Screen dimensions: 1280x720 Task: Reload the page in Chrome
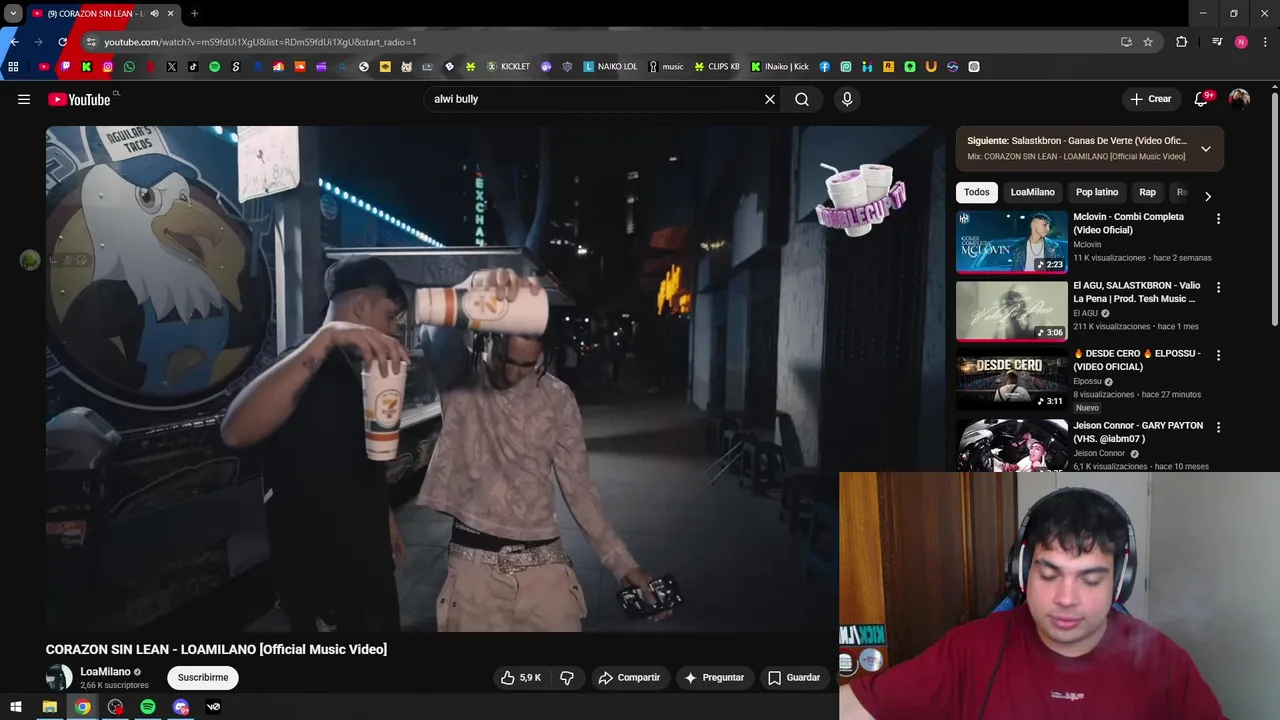click(x=62, y=42)
